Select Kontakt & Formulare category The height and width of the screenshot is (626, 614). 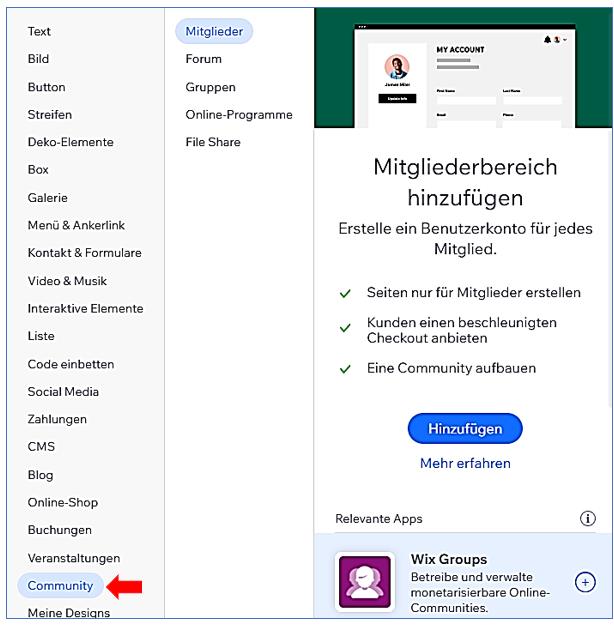pos(84,253)
